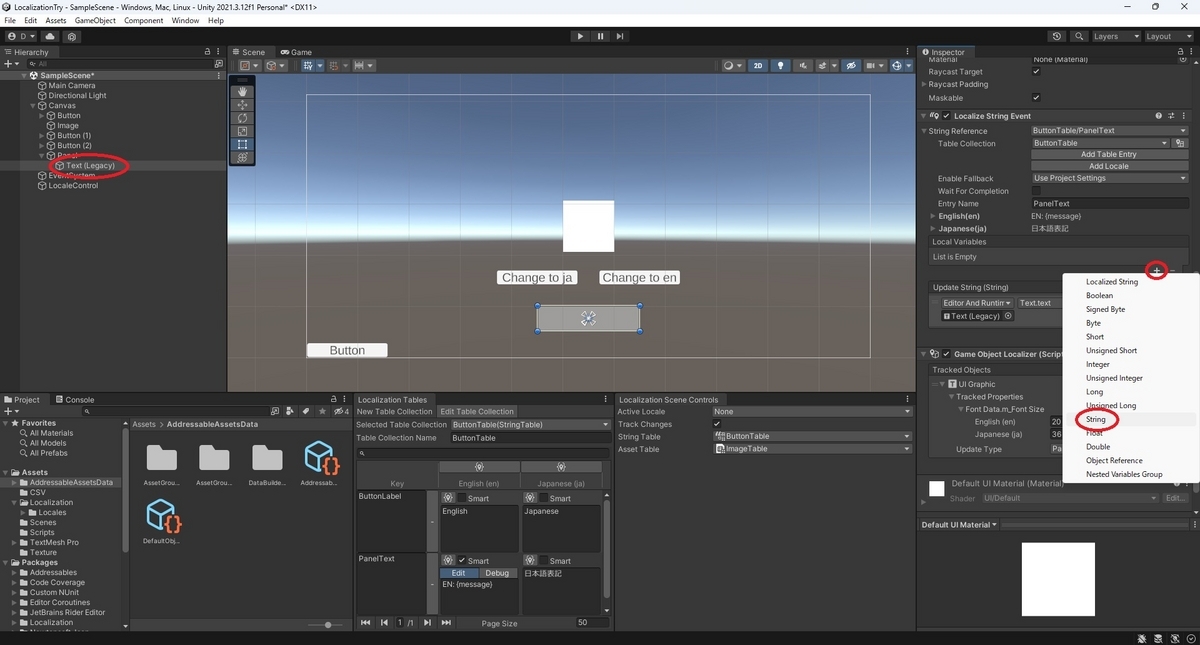
Task: Choose Nested Variables Group menu entry
Action: (x=1124, y=474)
